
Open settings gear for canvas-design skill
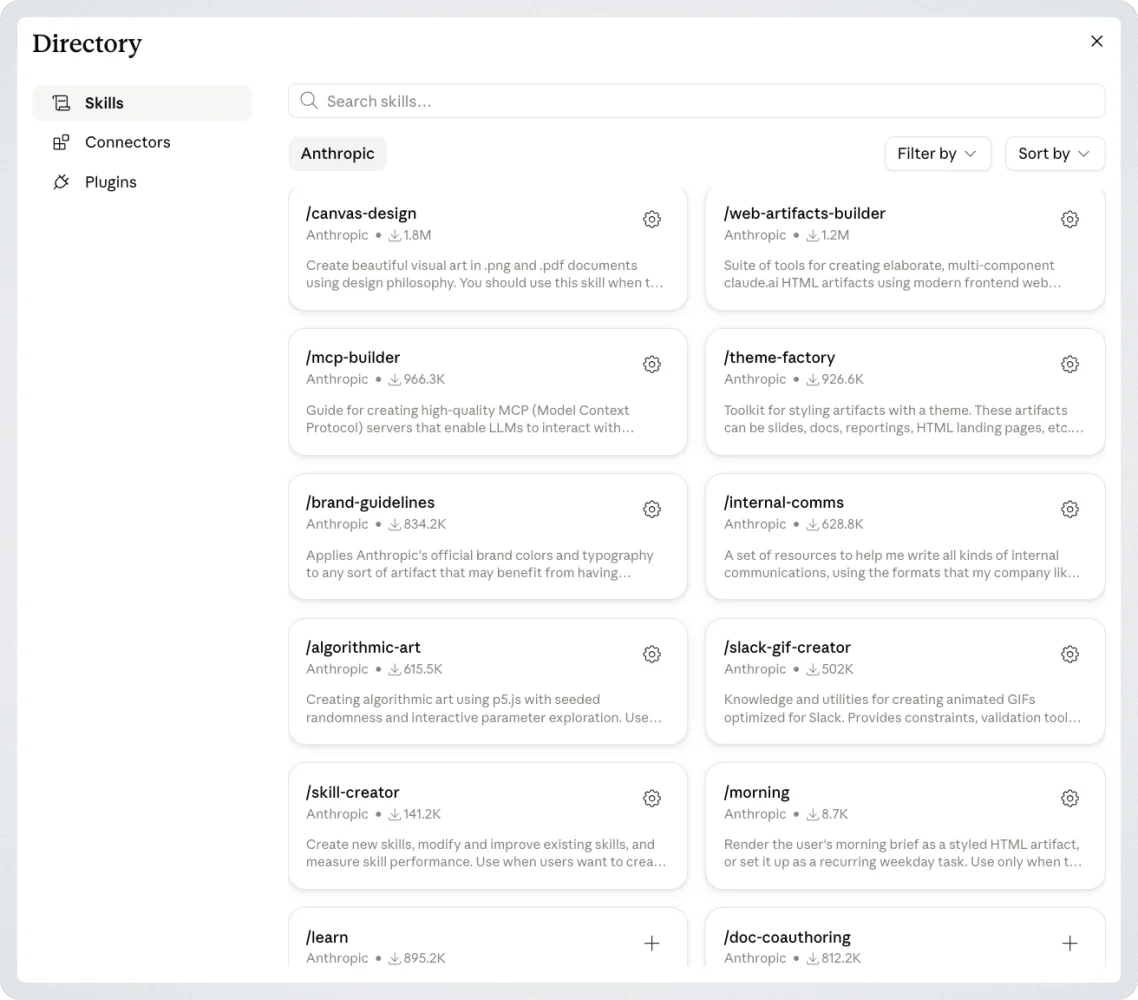[x=652, y=219]
